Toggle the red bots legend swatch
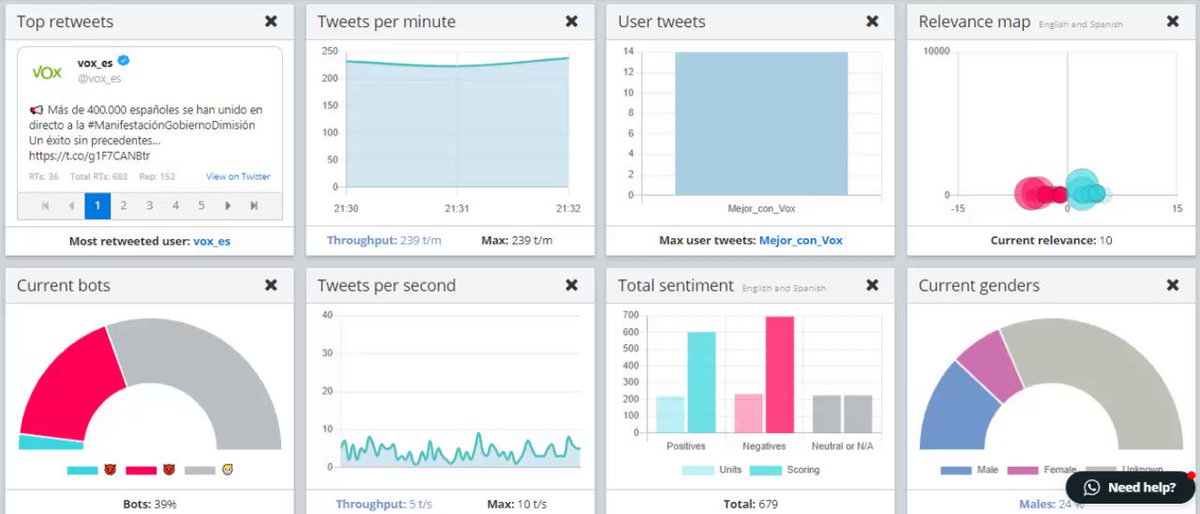The width and height of the screenshot is (1200, 514). point(141,470)
